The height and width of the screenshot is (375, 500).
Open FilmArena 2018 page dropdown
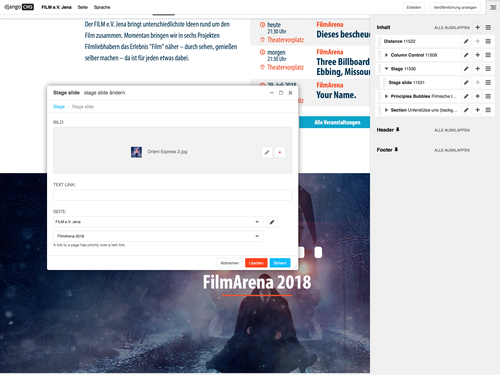[x=158, y=236]
